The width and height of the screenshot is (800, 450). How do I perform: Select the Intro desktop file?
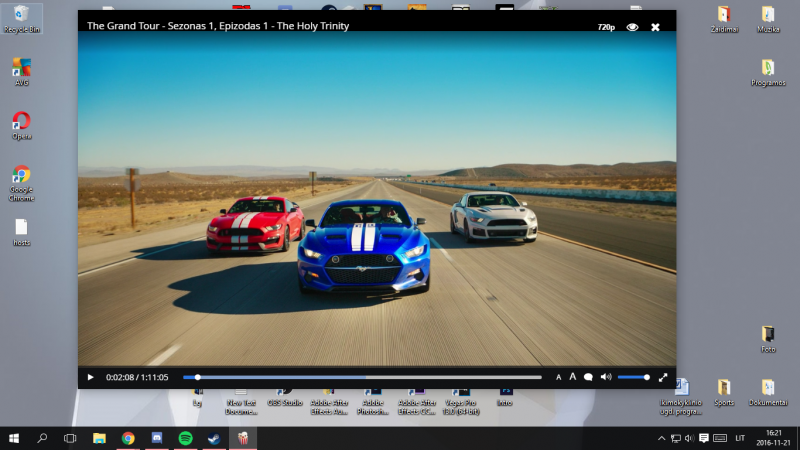[x=505, y=398]
